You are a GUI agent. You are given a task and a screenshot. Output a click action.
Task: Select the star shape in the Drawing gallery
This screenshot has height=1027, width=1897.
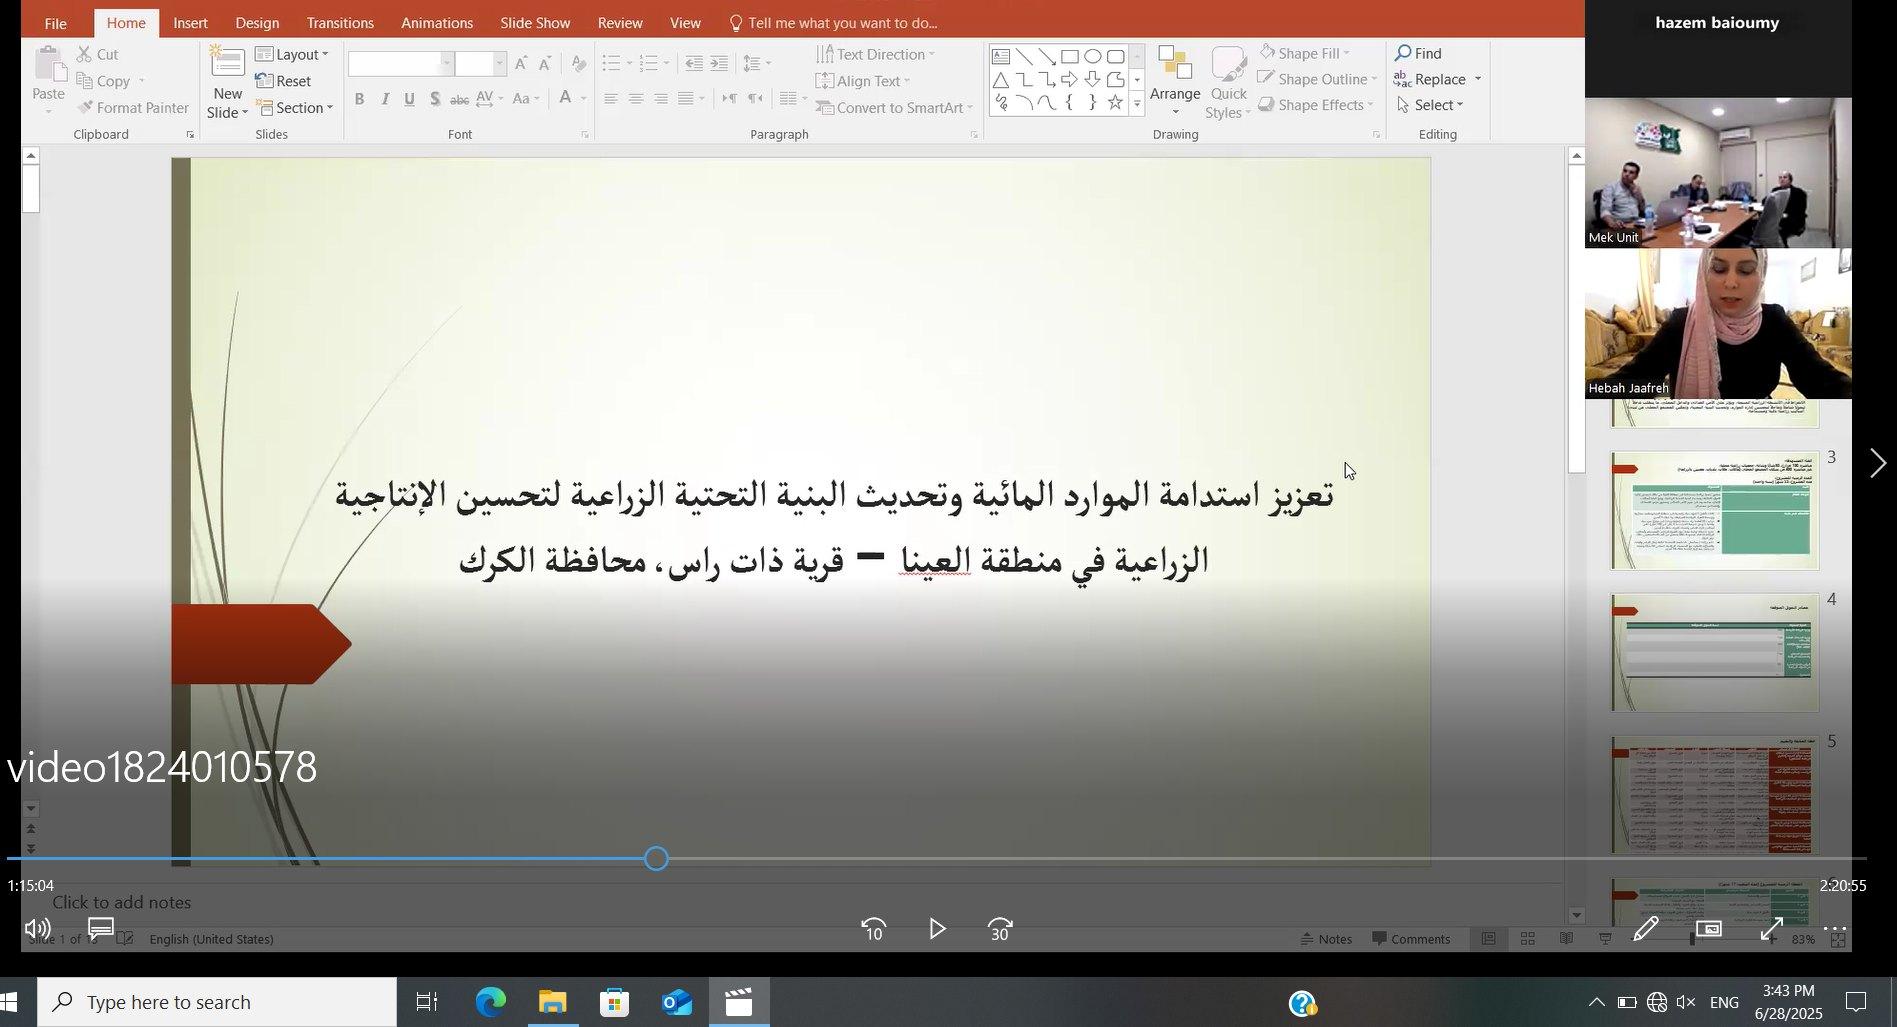[1115, 102]
